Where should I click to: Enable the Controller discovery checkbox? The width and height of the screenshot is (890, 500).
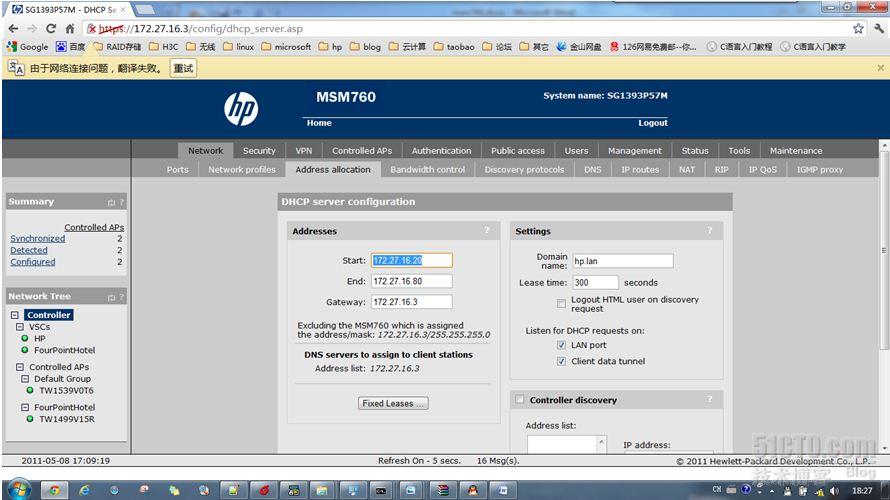coord(519,400)
